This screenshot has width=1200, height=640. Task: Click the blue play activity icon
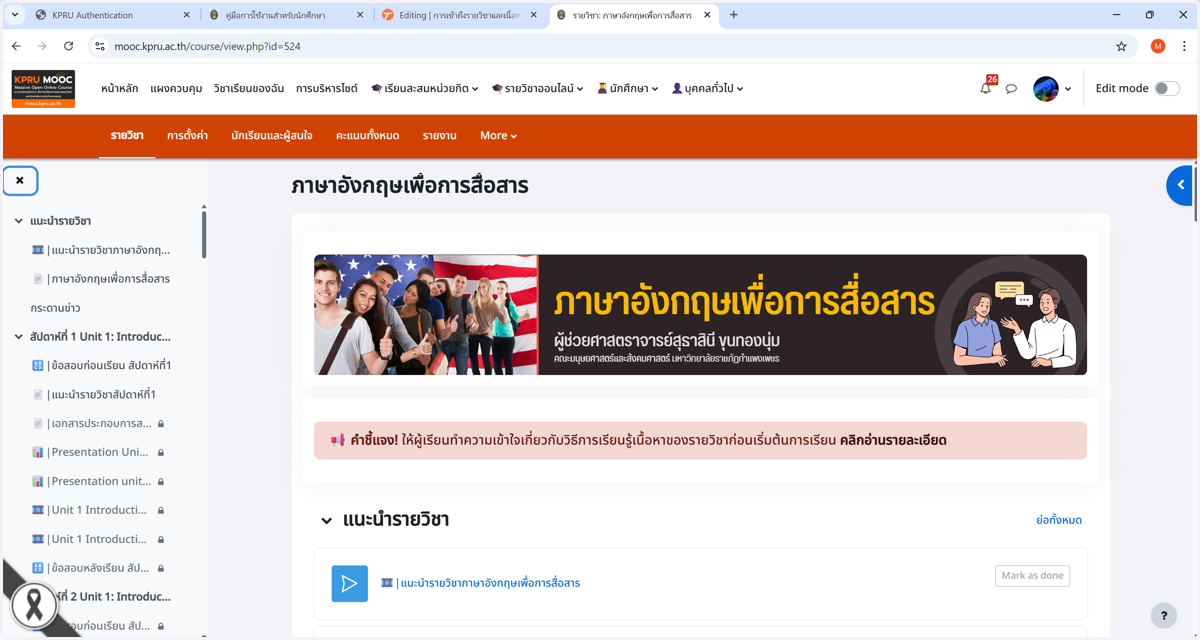click(x=349, y=583)
